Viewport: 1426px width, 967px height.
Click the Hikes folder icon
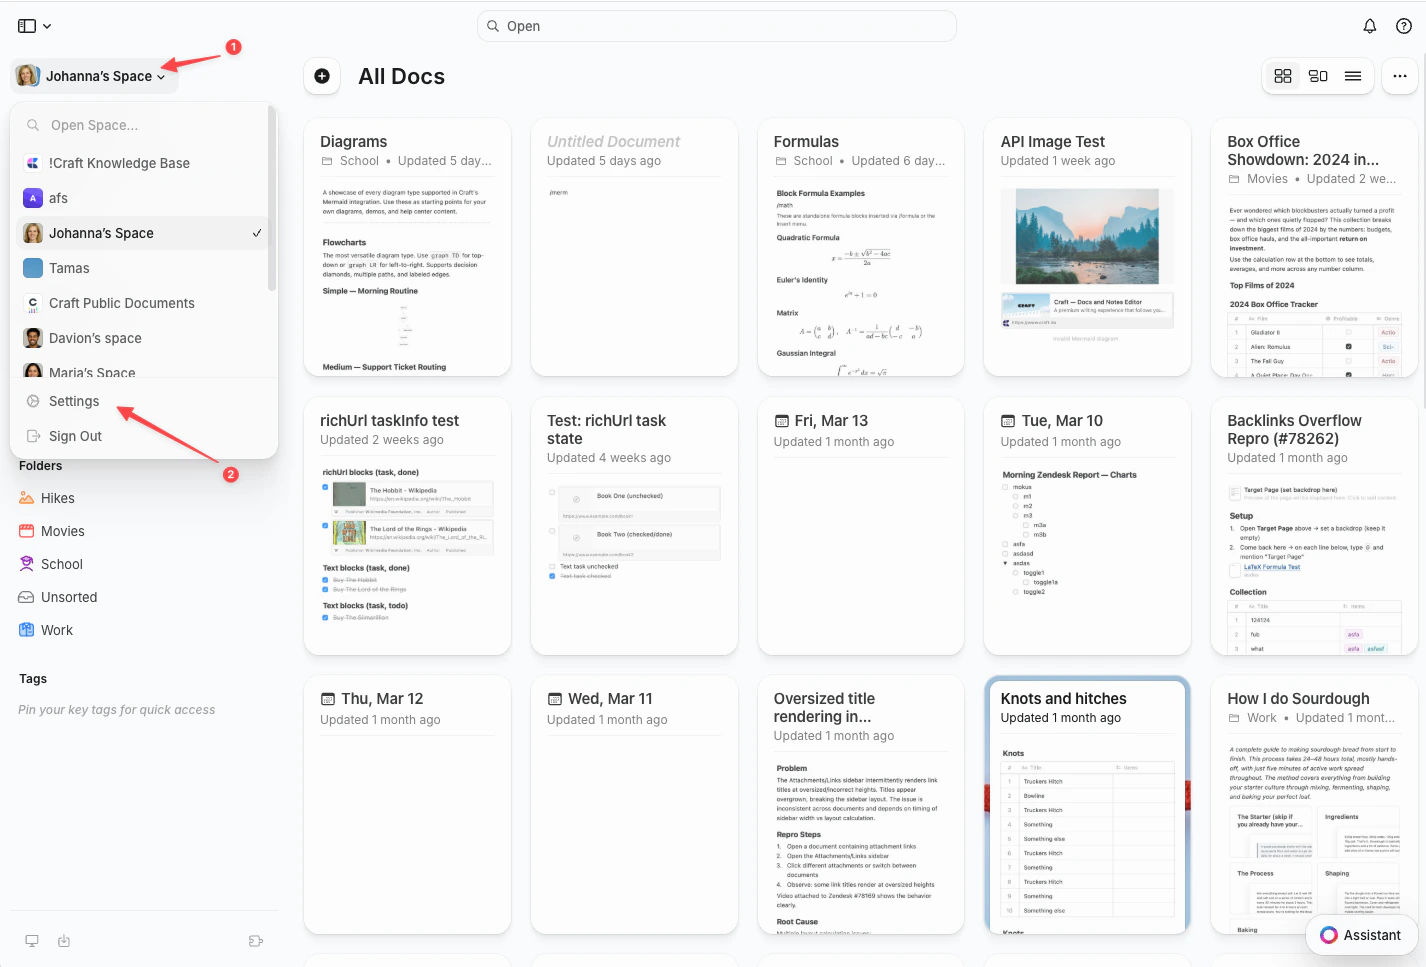[27, 498]
